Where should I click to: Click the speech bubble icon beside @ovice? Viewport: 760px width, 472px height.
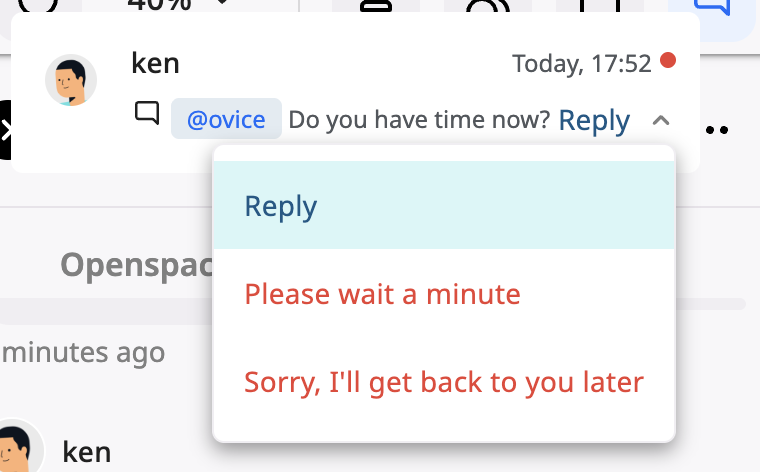[147, 114]
